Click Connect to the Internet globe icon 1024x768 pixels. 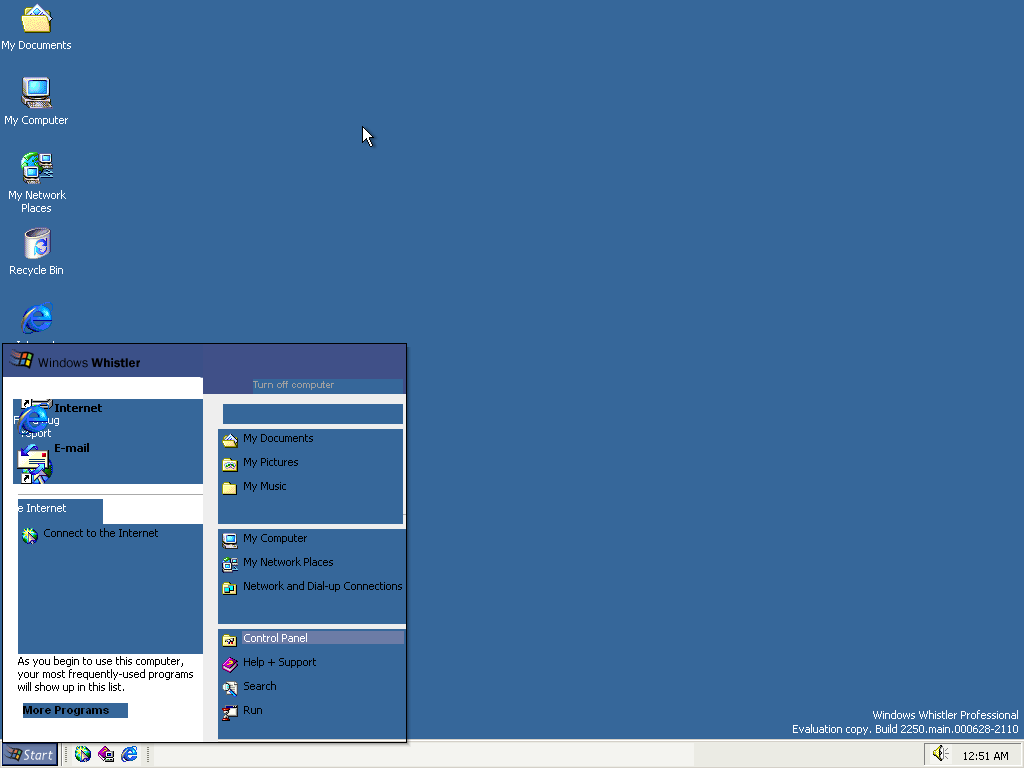(x=29, y=536)
